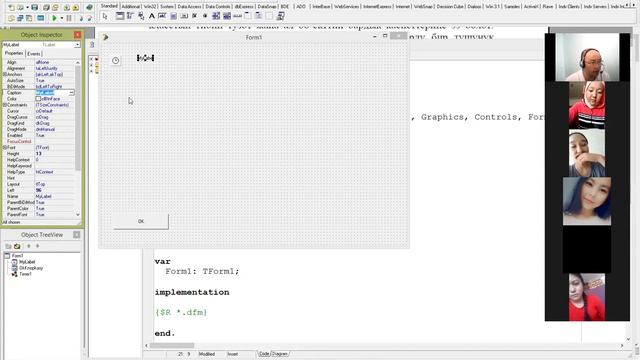The width and height of the screenshot is (640, 360).
Task: Switch to the System palette tab
Action: pos(167,6)
